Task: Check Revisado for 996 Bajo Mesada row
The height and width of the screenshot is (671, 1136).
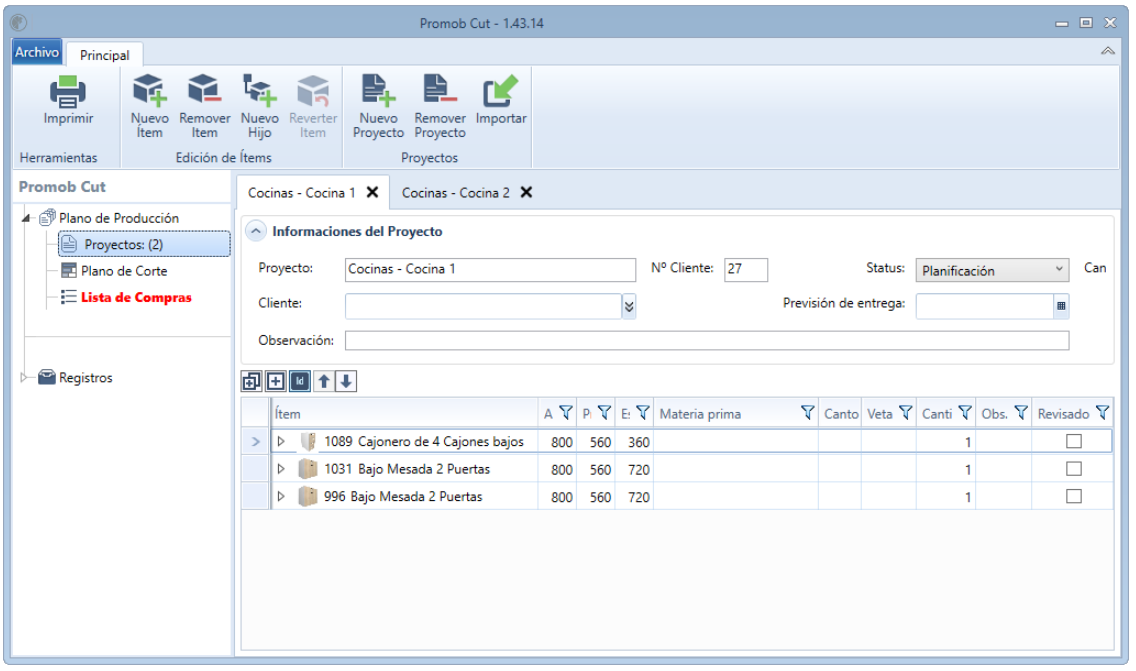Action: 1074,496
